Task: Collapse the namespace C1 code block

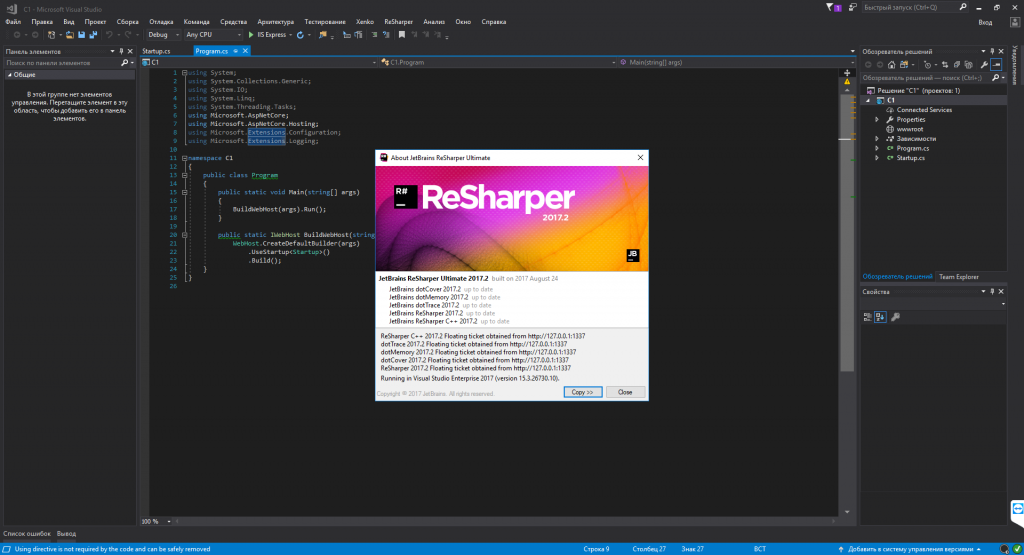Action: [x=184, y=158]
